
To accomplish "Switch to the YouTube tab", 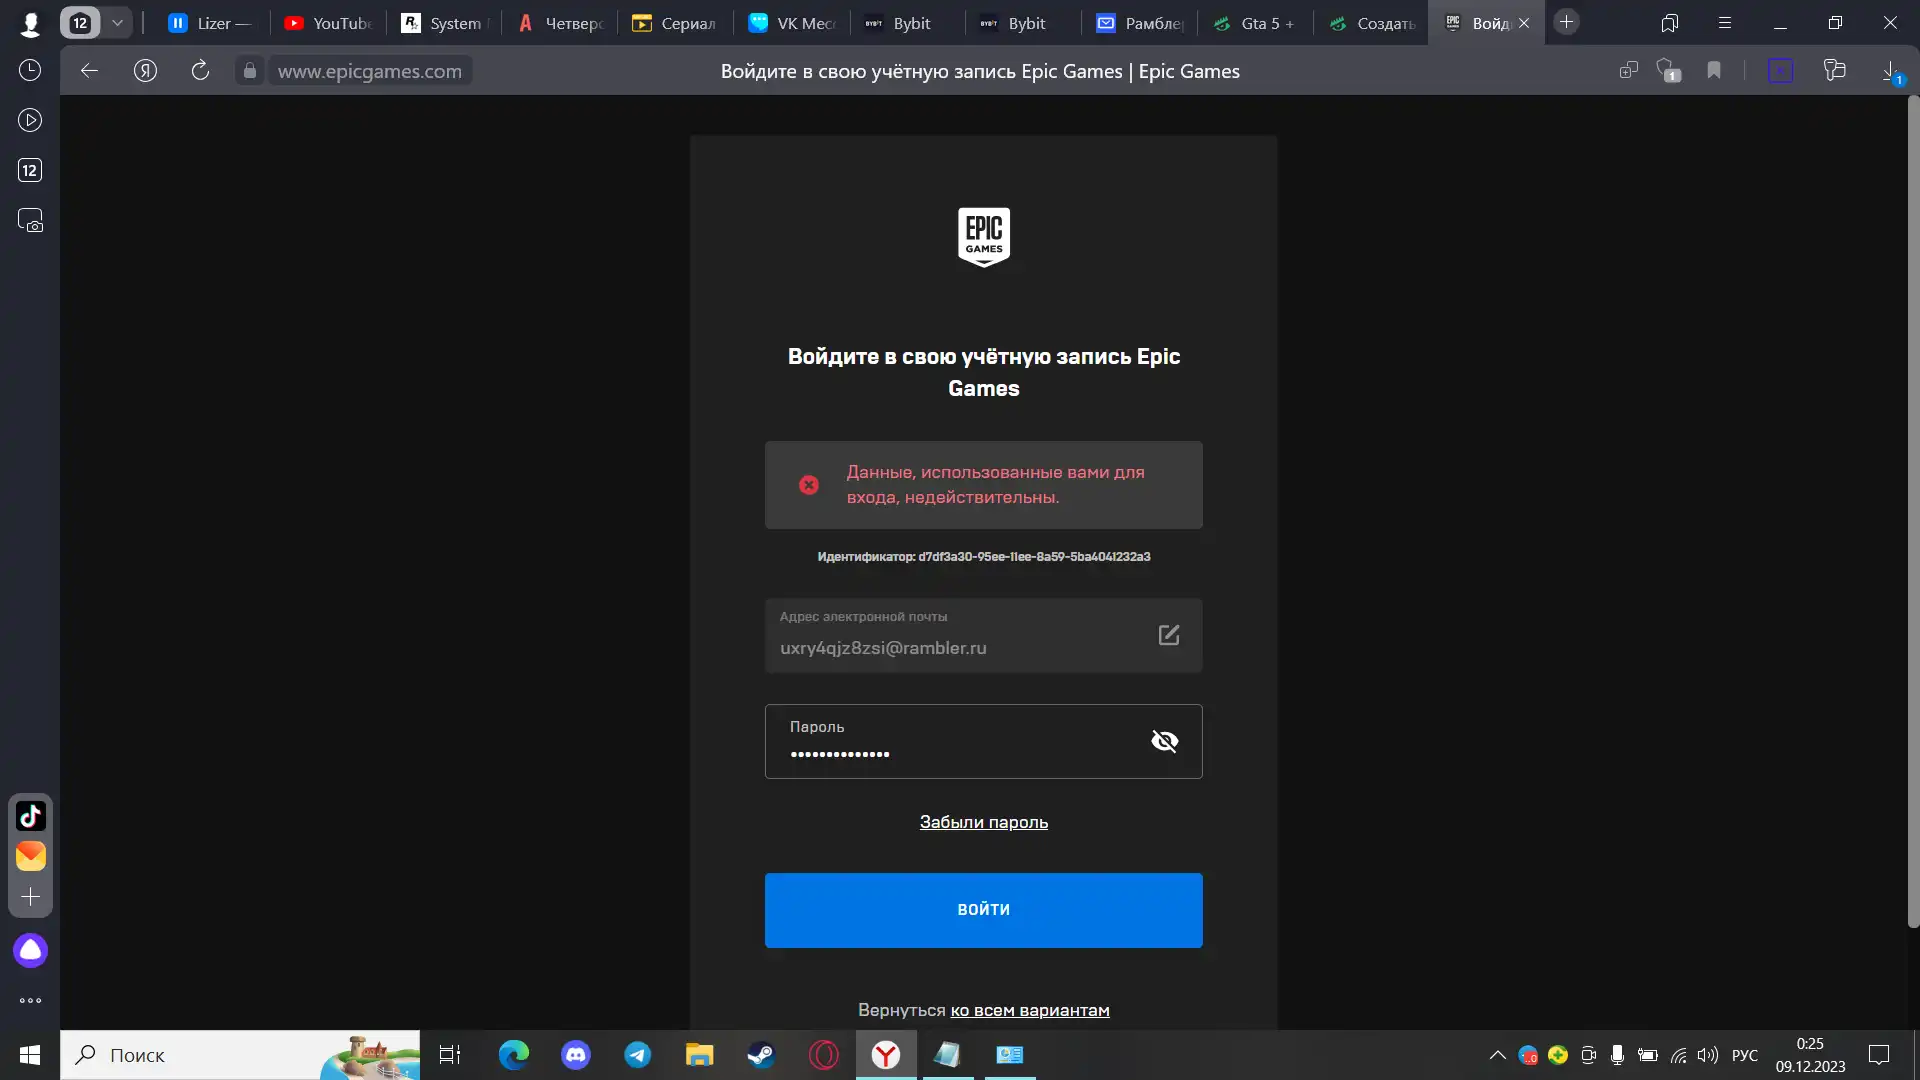I will coord(328,23).
